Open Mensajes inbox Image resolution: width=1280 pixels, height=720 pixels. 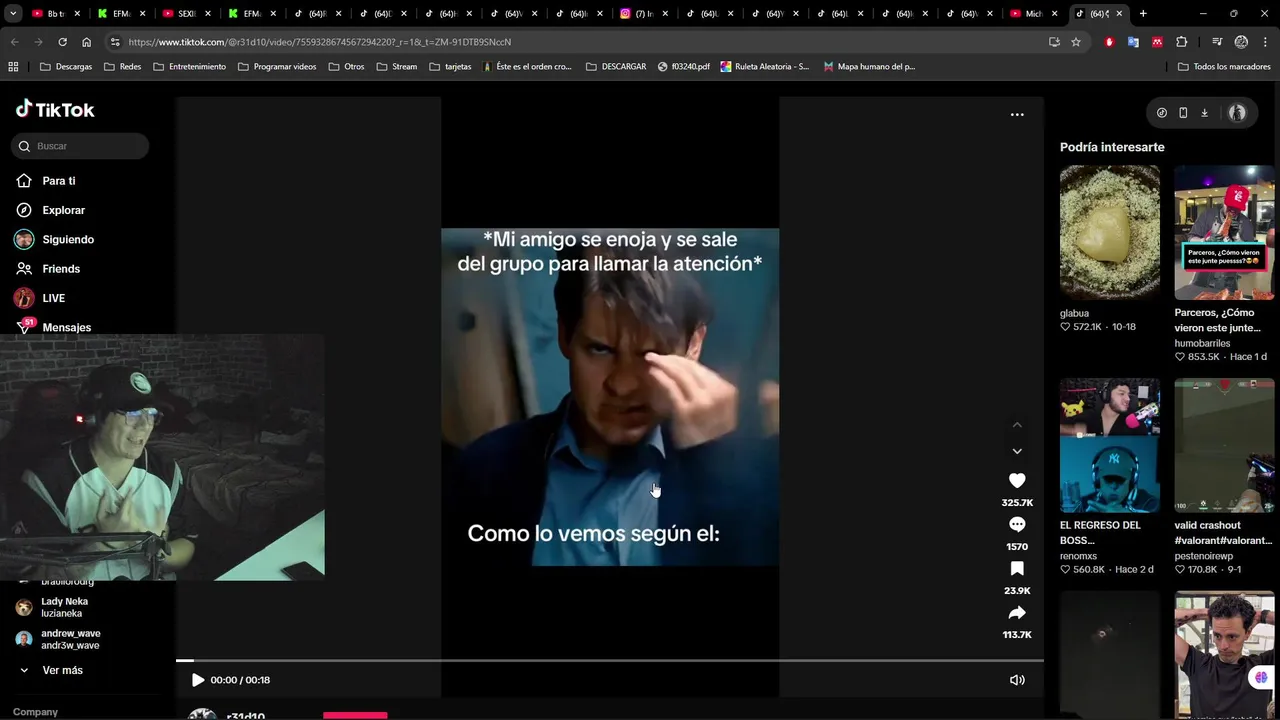66,327
